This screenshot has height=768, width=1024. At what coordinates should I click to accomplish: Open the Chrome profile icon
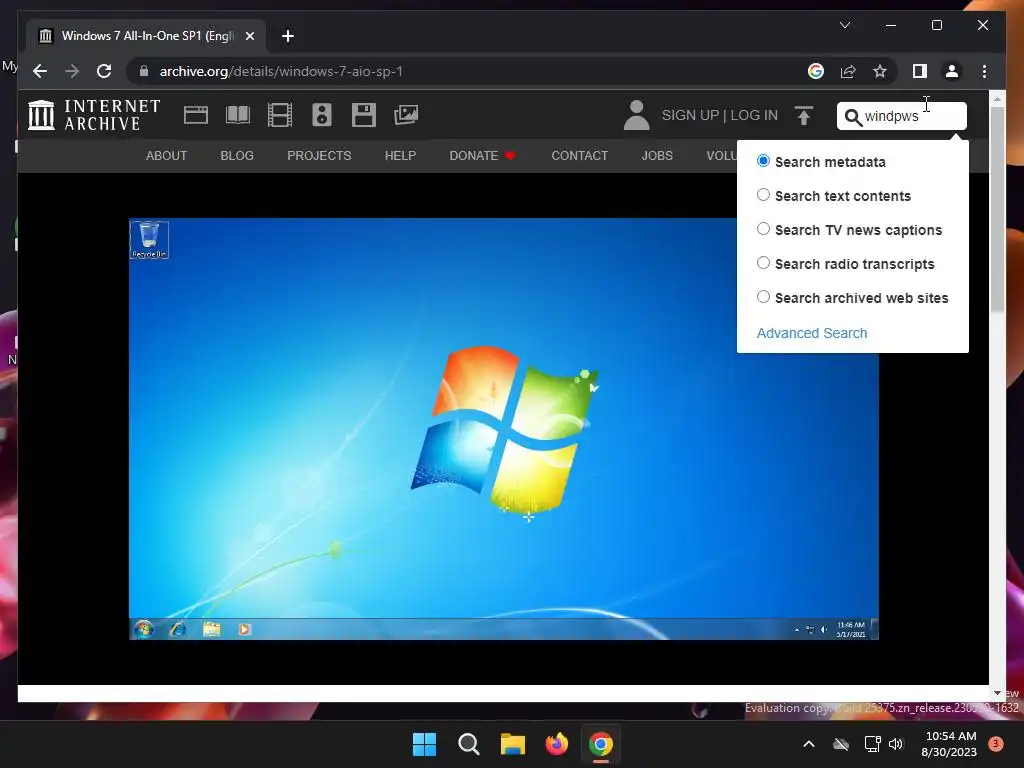(952, 71)
